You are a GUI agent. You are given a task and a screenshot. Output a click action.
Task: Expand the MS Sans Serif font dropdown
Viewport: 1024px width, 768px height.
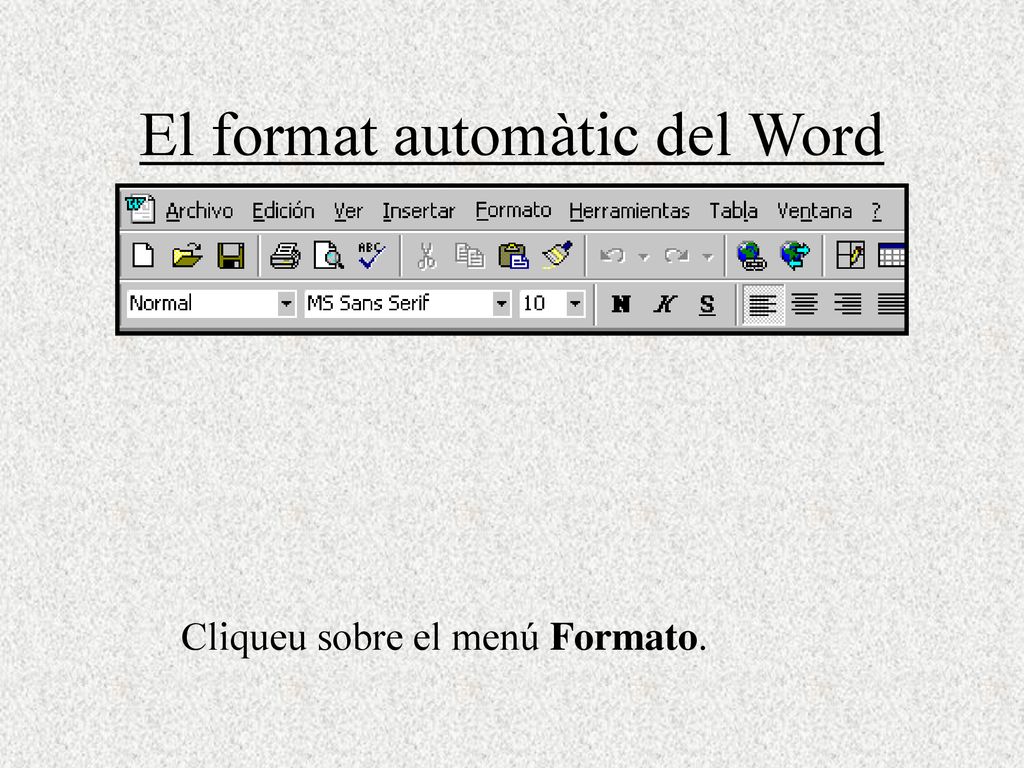502,304
